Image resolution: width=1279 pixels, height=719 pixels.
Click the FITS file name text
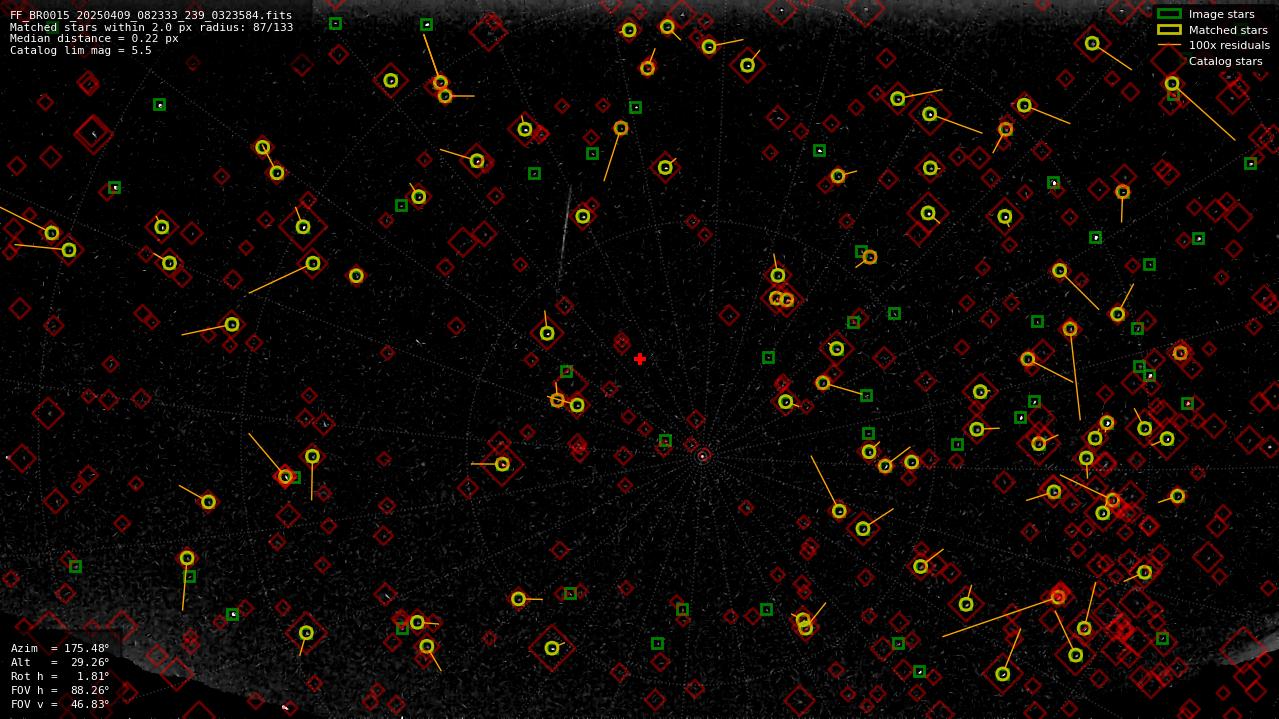tap(151, 15)
